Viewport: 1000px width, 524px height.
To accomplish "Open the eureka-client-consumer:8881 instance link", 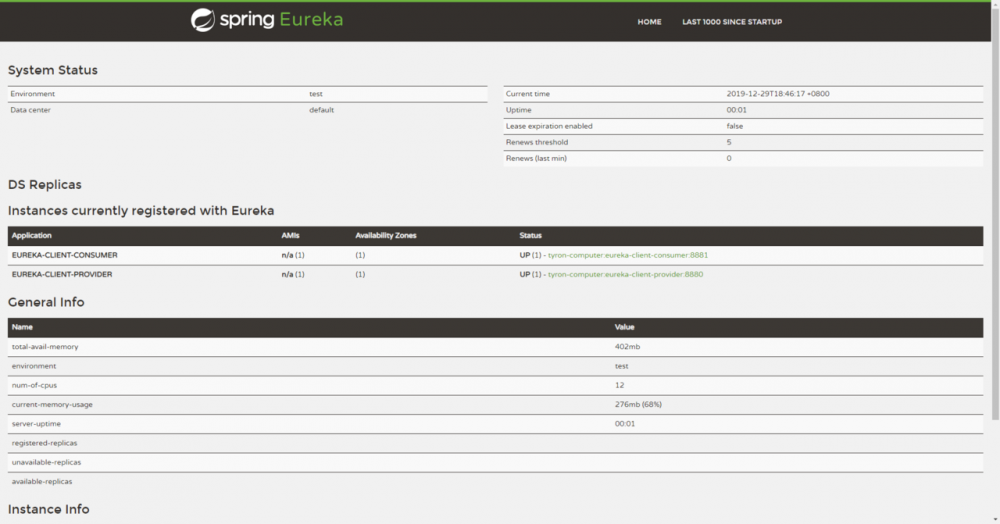I will point(628,255).
